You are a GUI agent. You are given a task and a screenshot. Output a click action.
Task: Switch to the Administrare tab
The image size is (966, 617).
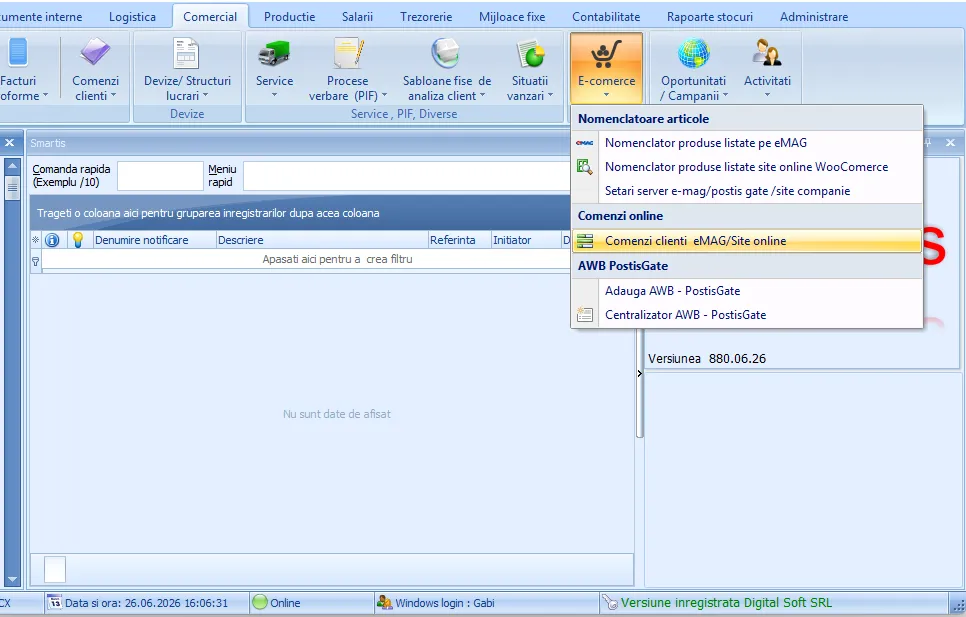coord(814,17)
